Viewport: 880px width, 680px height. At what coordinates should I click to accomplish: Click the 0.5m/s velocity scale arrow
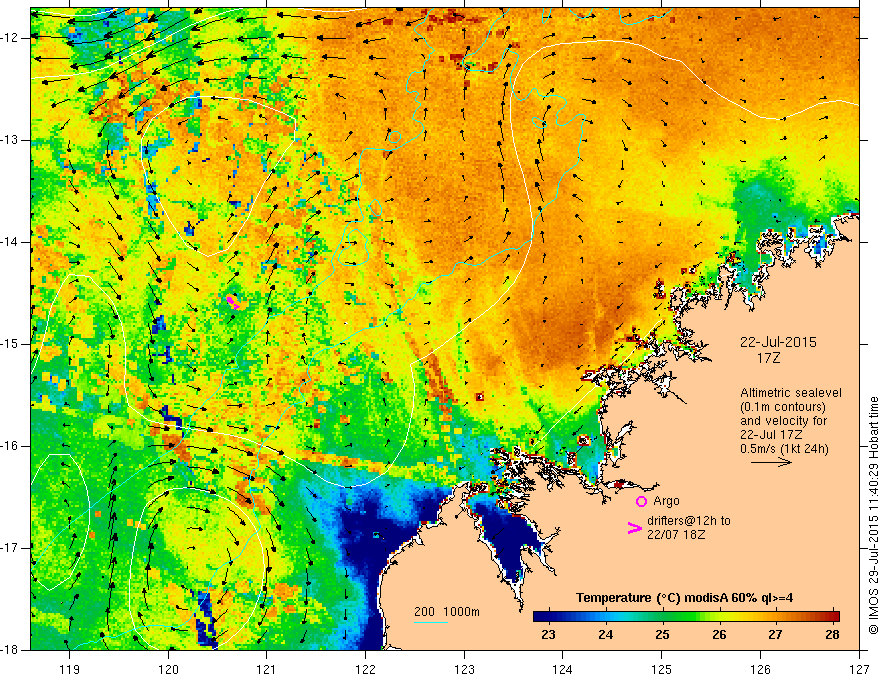[x=771, y=462]
